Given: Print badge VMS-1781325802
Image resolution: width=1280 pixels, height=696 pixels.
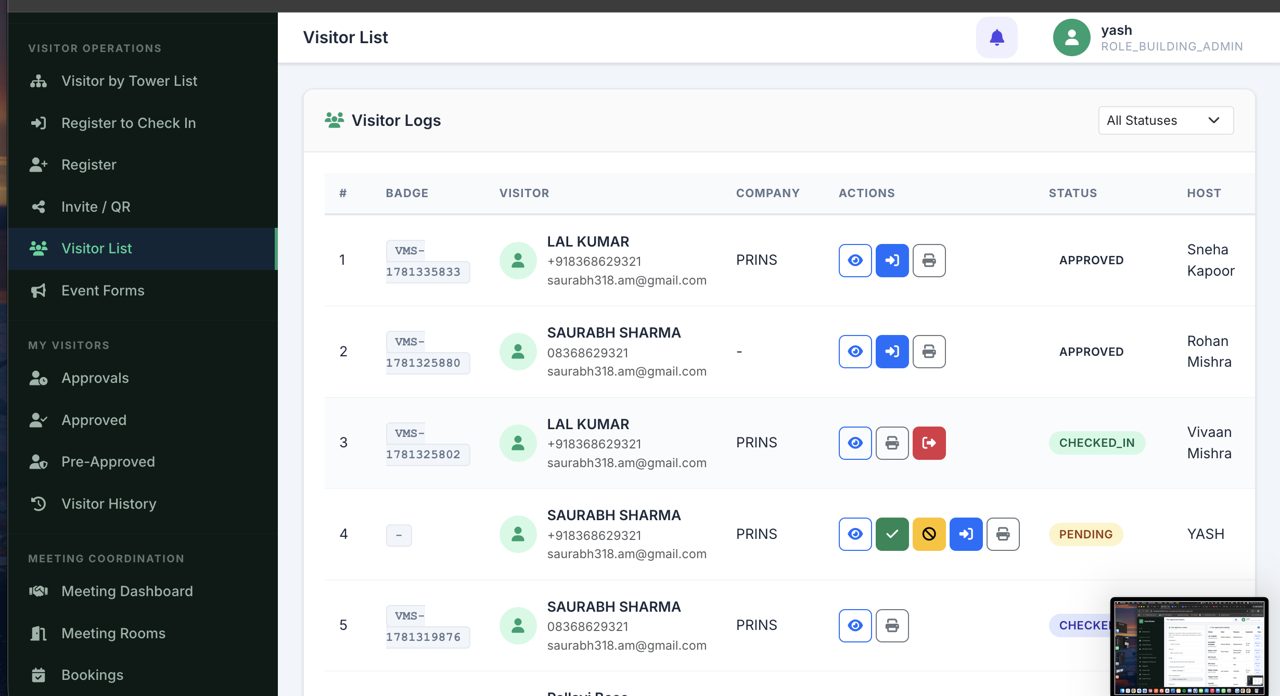Looking at the screenshot, I should [892, 443].
